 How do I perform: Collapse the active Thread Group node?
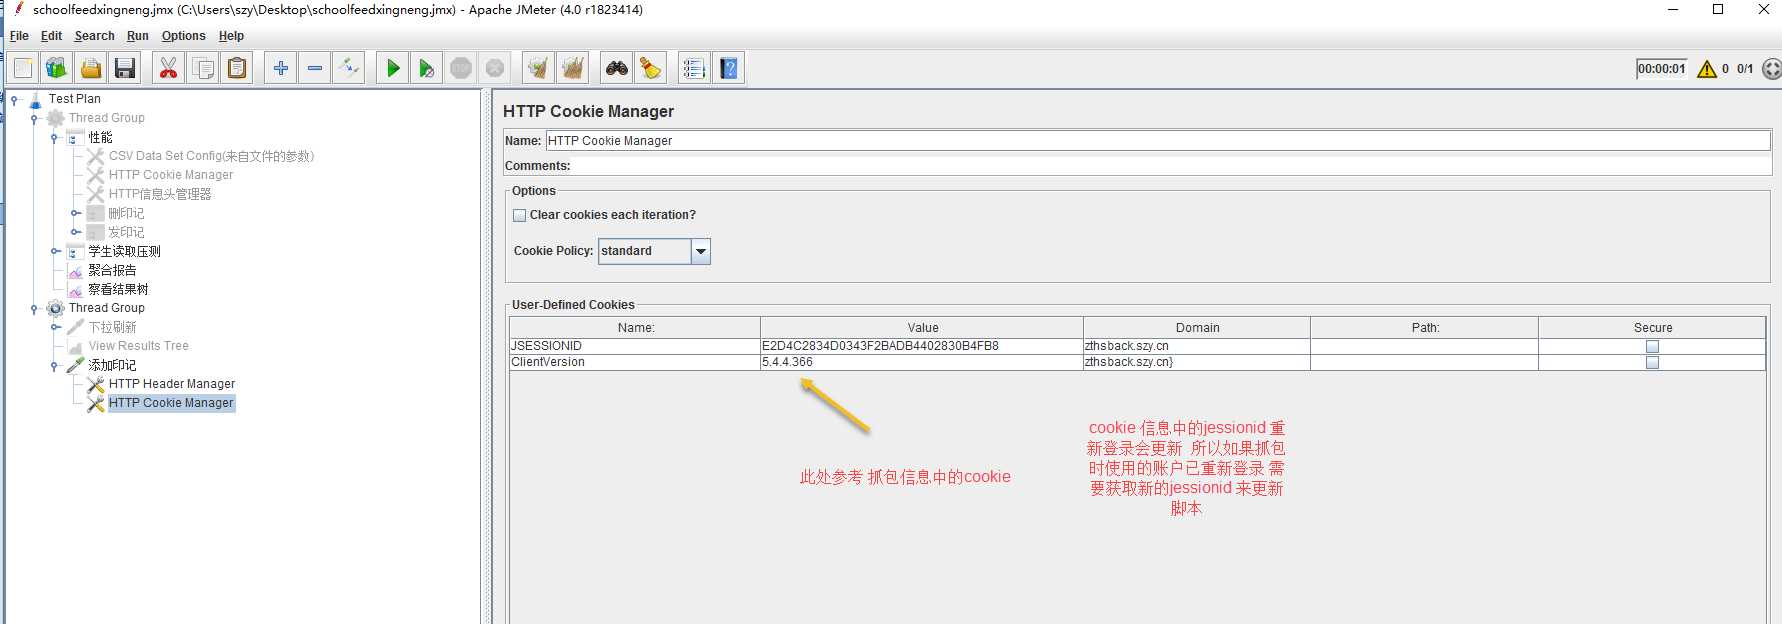pyautogui.click(x=34, y=308)
